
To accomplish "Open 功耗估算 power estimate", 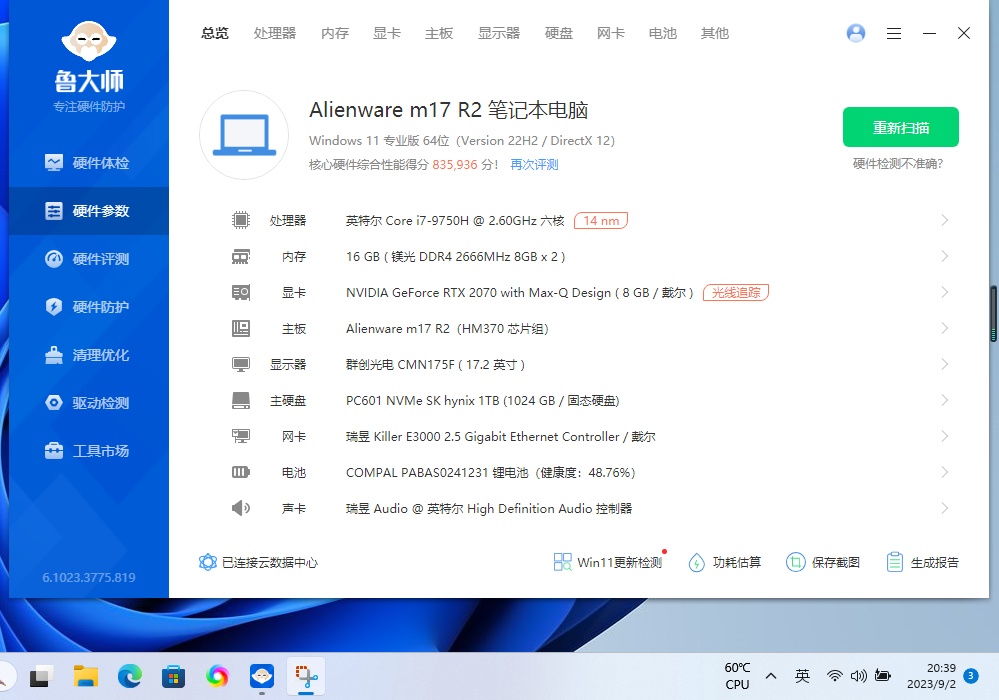I will pyautogui.click(x=724, y=562).
